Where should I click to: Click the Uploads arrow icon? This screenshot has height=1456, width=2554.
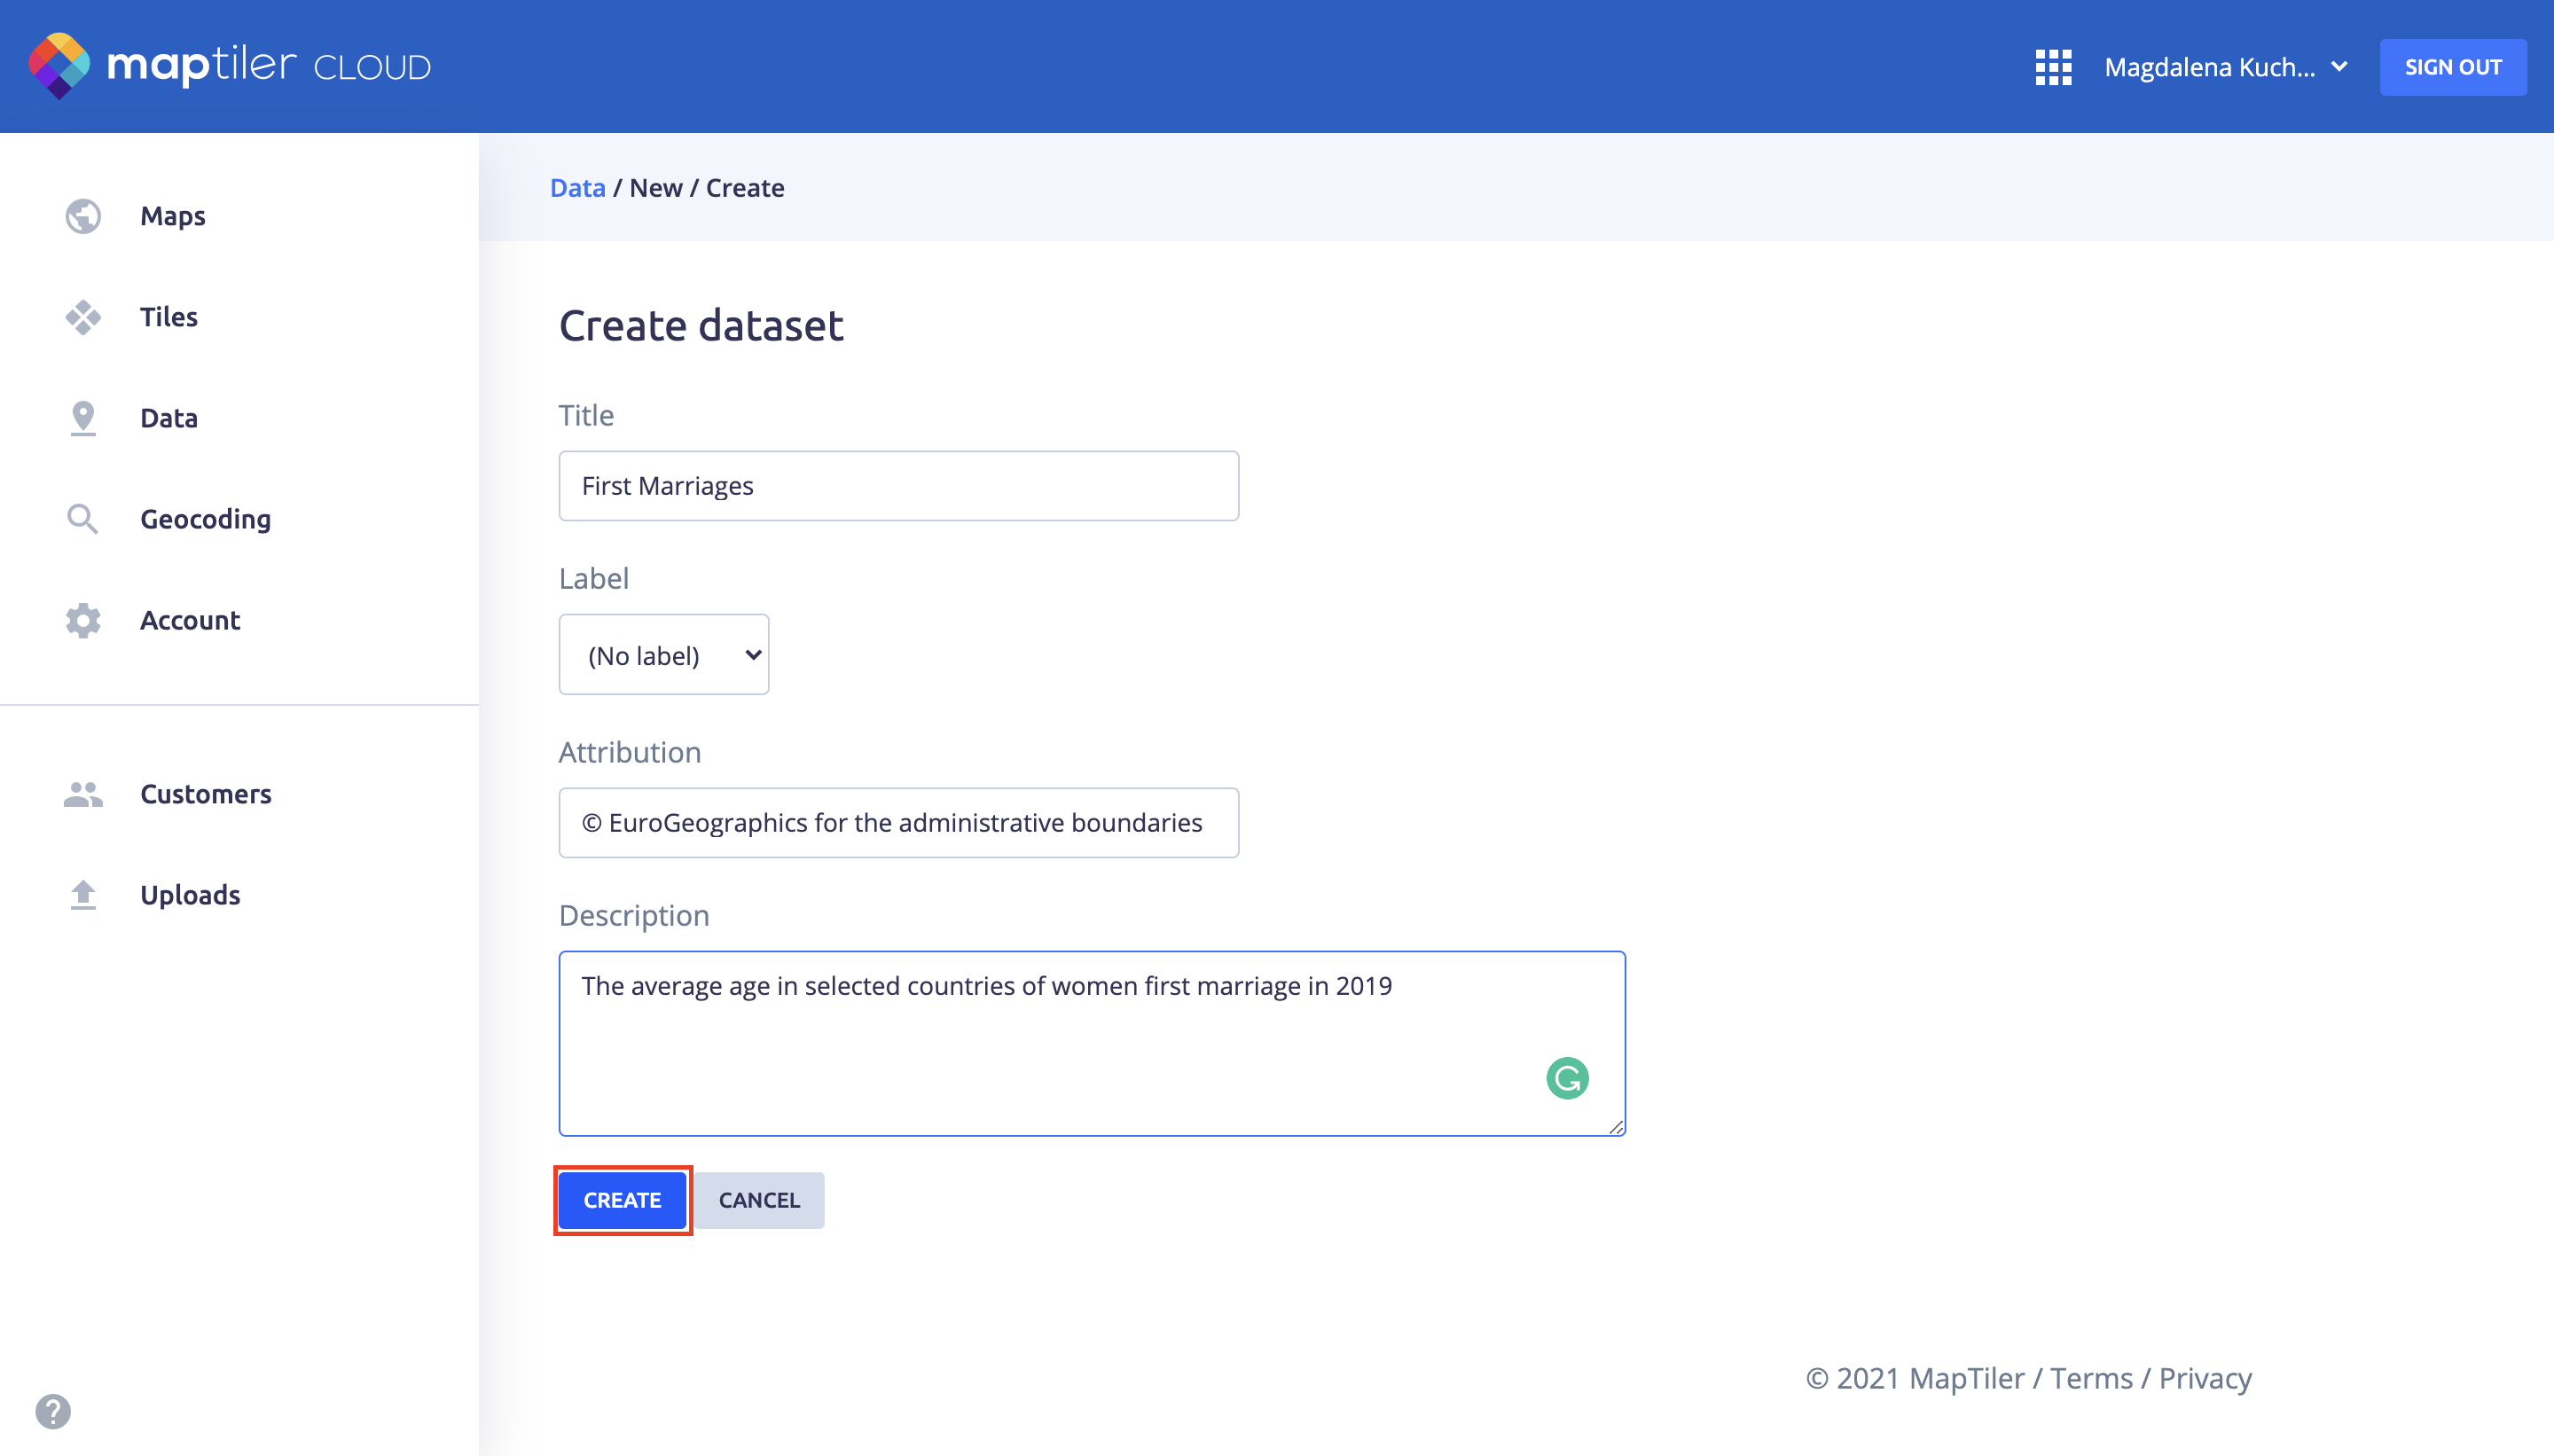click(x=83, y=895)
